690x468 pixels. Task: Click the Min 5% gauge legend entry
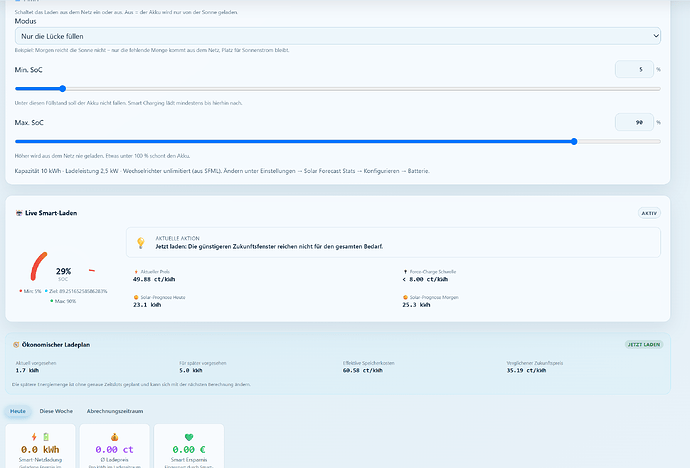point(30,291)
